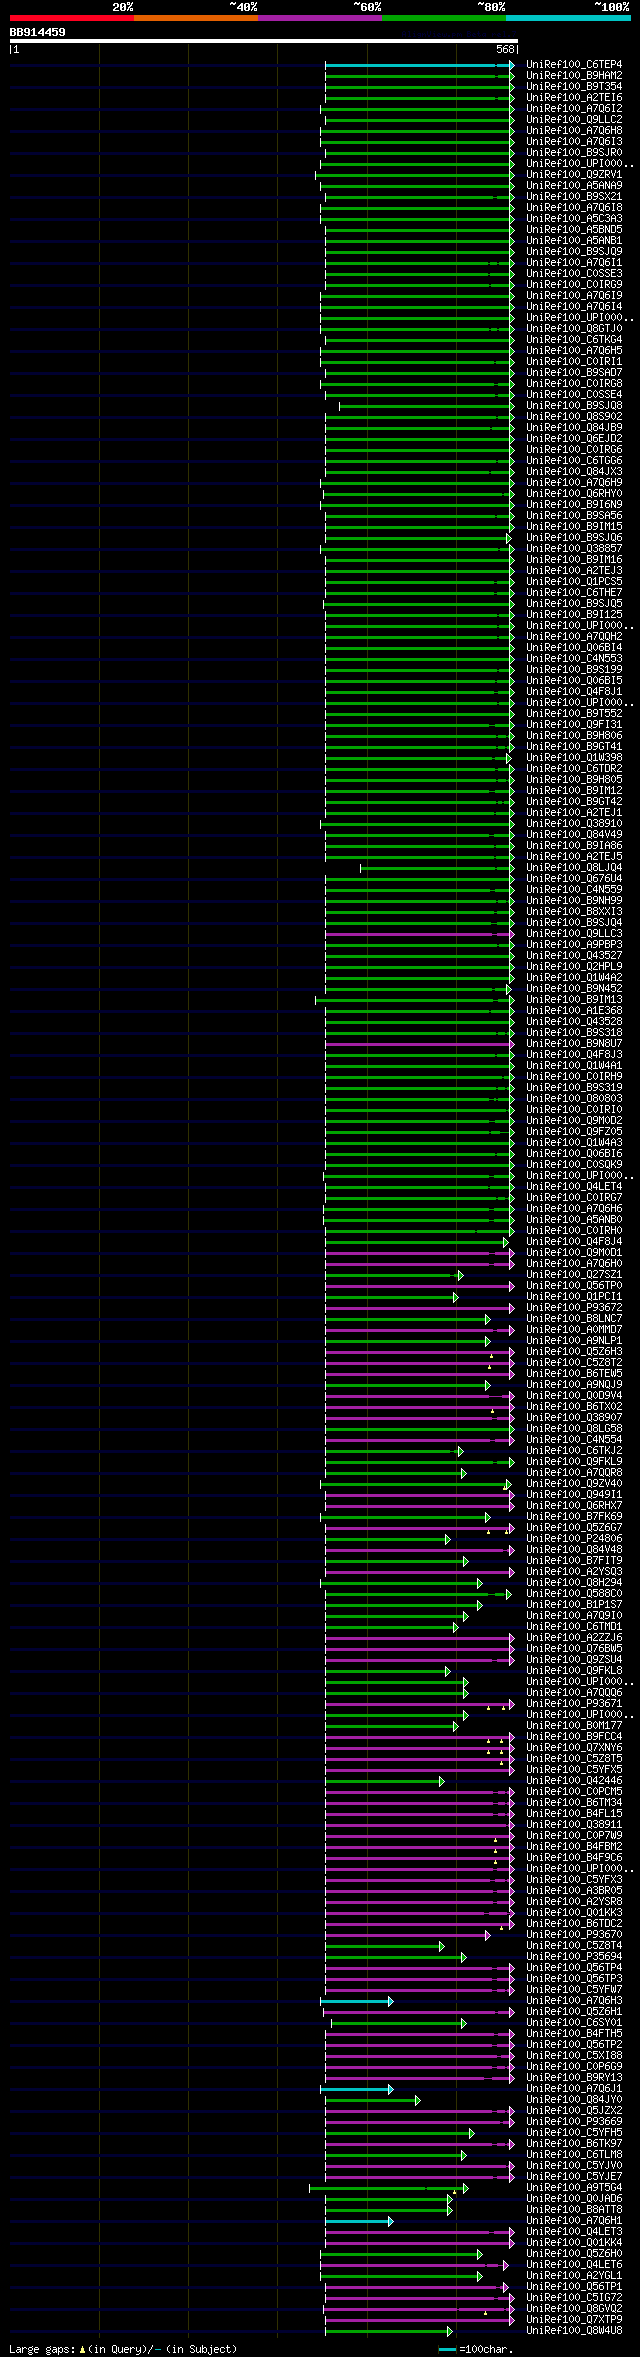Click hit label UniRef100_B8LNC7
The width and height of the screenshot is (640, 2357).
click(x=574, y=1319)
